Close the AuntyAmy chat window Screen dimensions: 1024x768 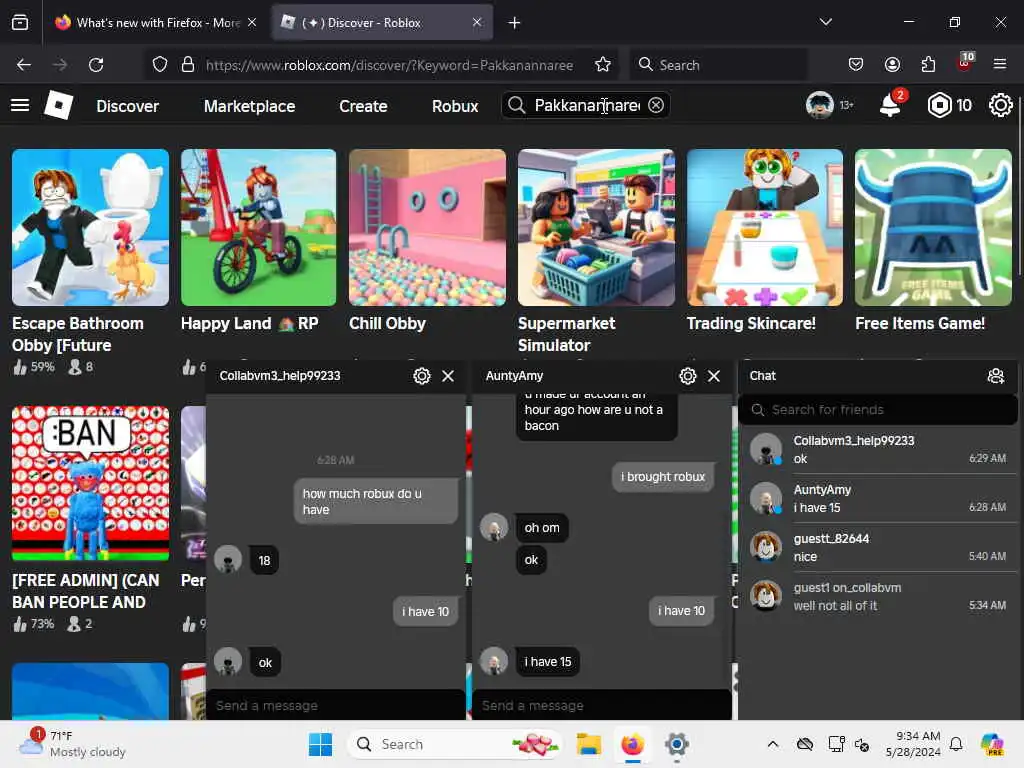pyautogui.click(x=714, y=376)
